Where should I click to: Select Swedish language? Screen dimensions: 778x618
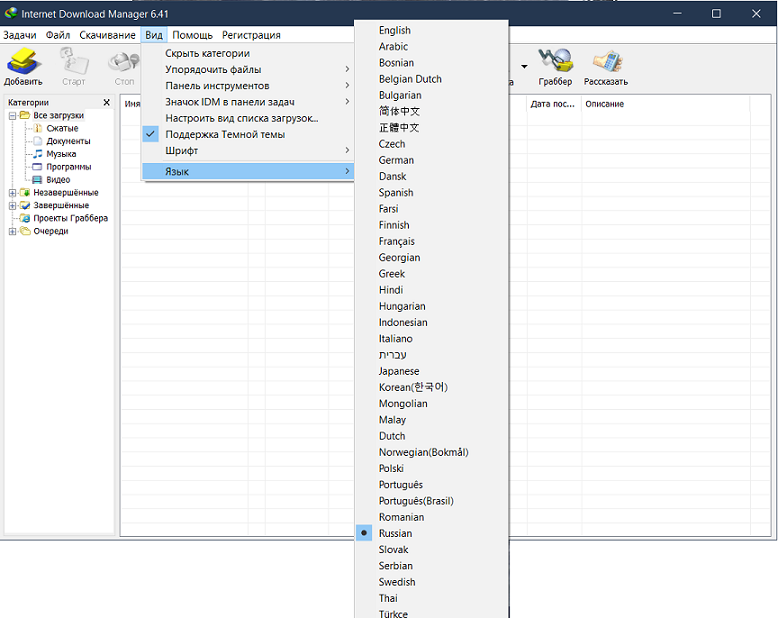pos(432,582)
